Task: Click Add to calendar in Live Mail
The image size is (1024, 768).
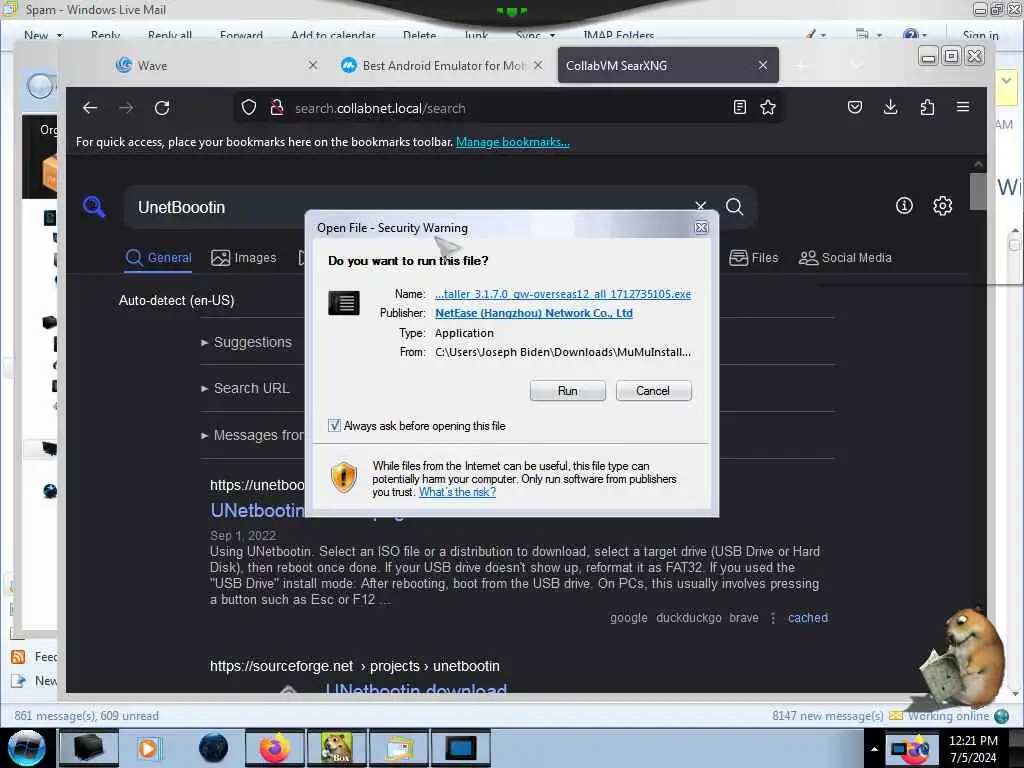Action: [x=333, y=35]
